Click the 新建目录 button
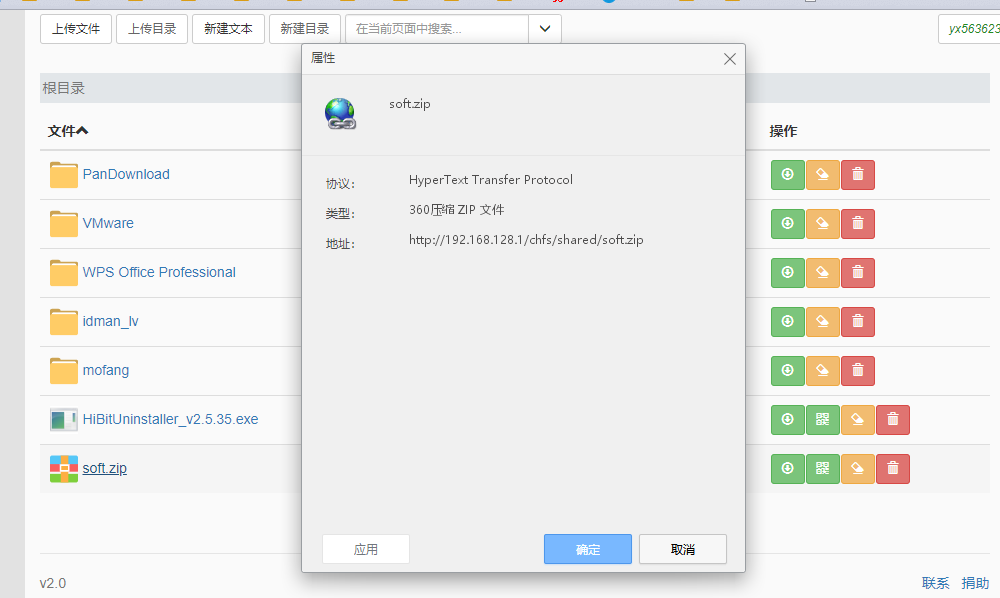The height and width of the screenshot is (598, 1000). click(305, 29)
